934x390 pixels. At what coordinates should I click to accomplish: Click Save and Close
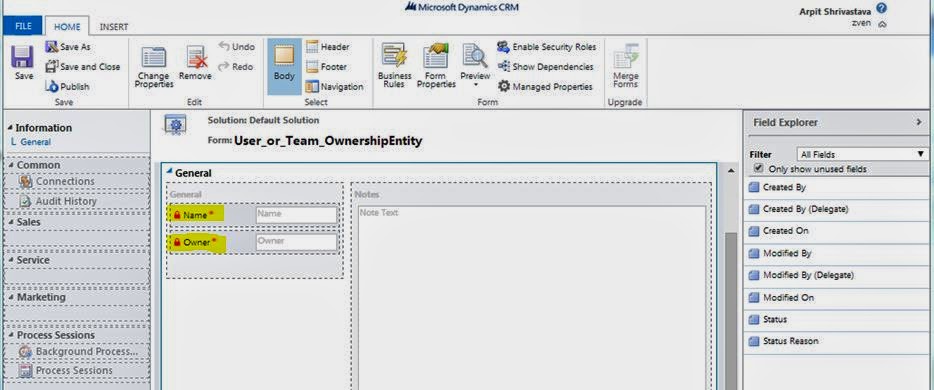[83, 67]
